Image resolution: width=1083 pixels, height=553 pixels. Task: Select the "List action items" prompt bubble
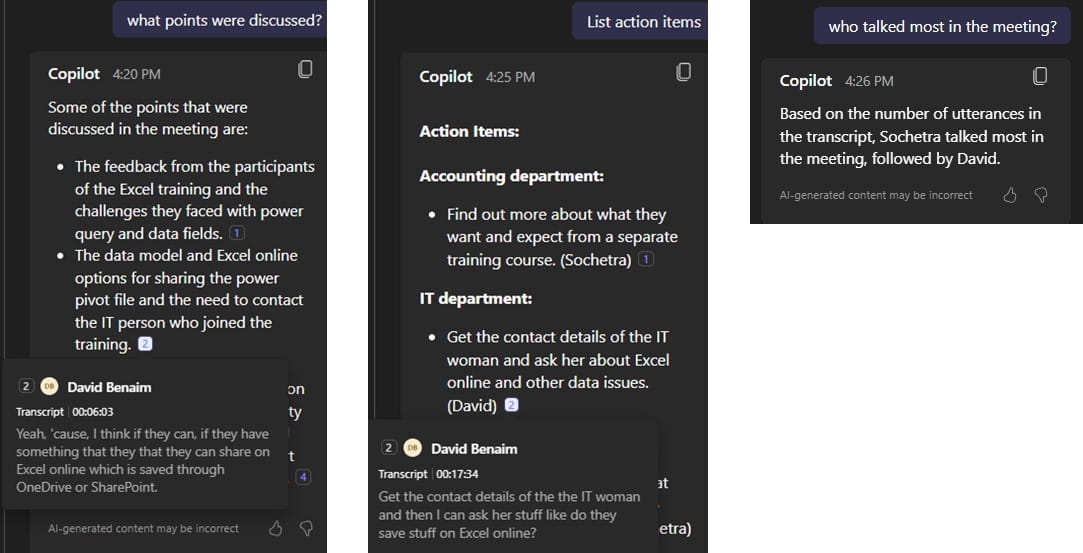643,21
